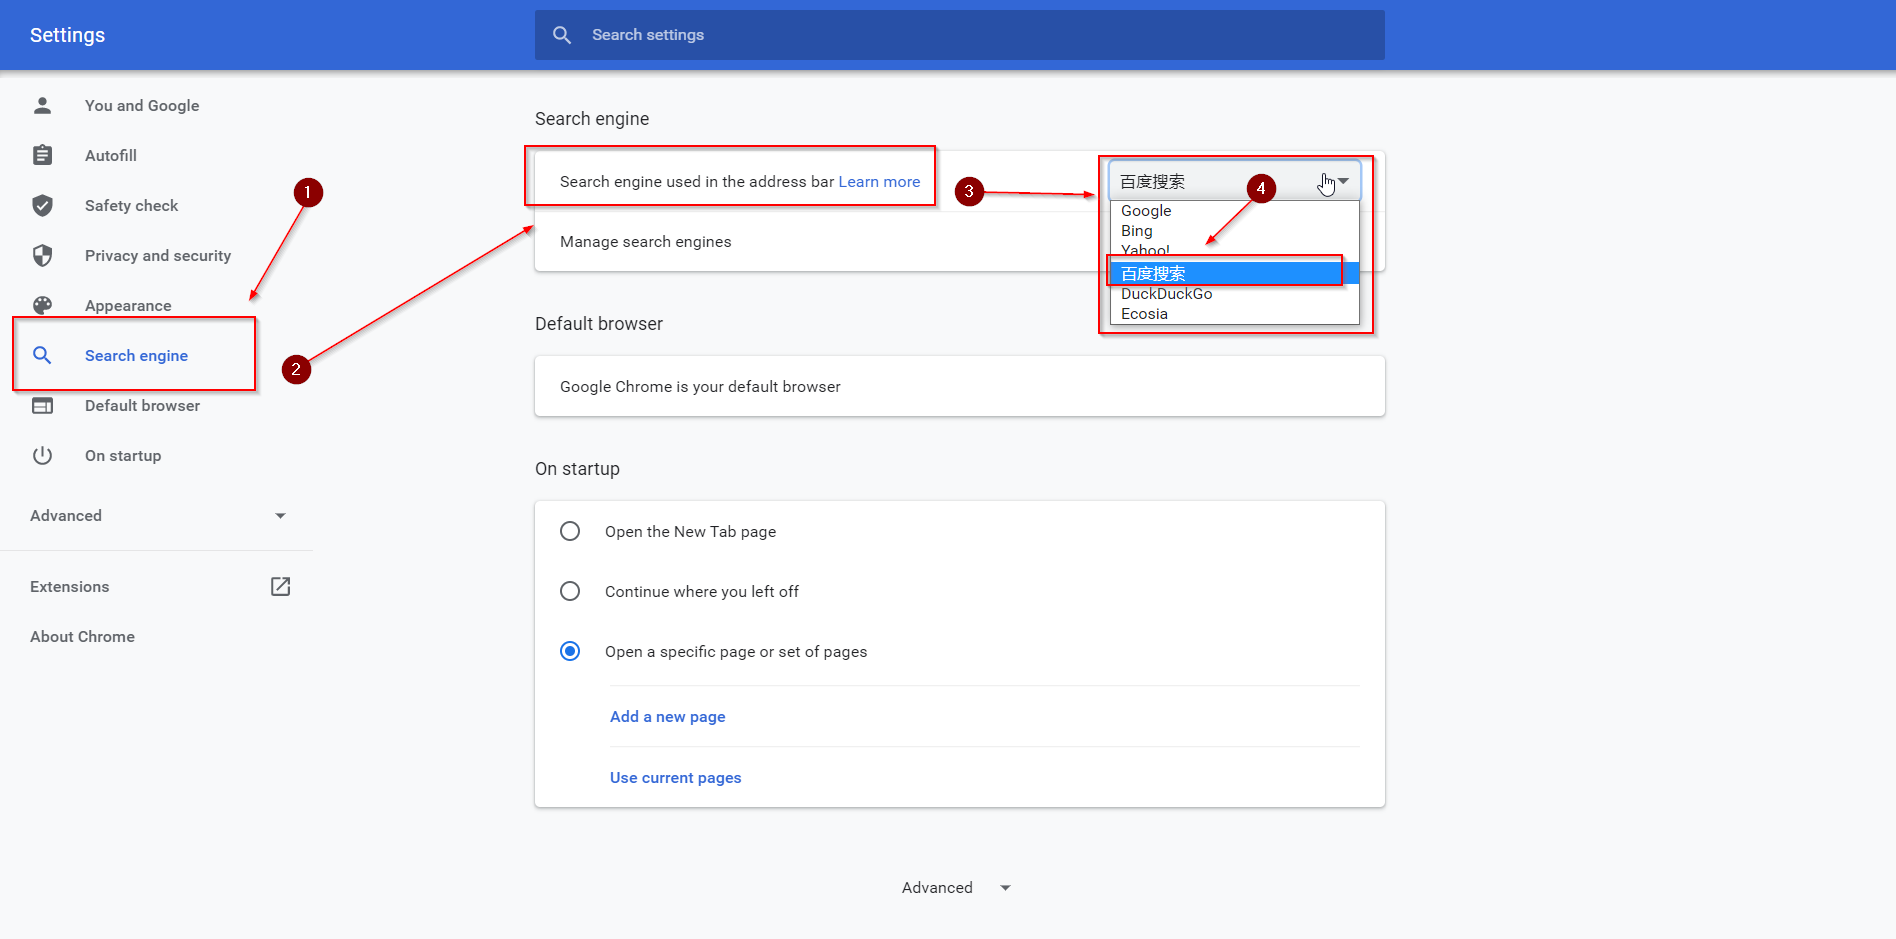Viewport: 1896px width, 939px height.
Task: Click the Extensions external link icon
Action: click(281, 586)
